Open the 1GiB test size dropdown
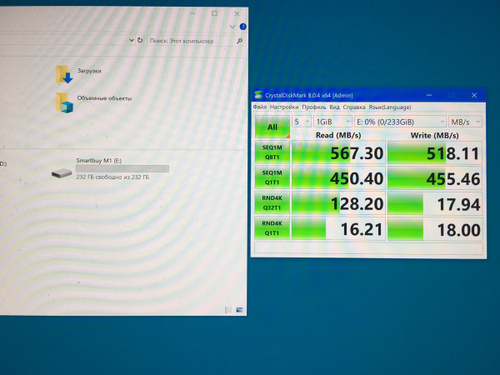Screen dimensions: 500x375 point(333,122)
